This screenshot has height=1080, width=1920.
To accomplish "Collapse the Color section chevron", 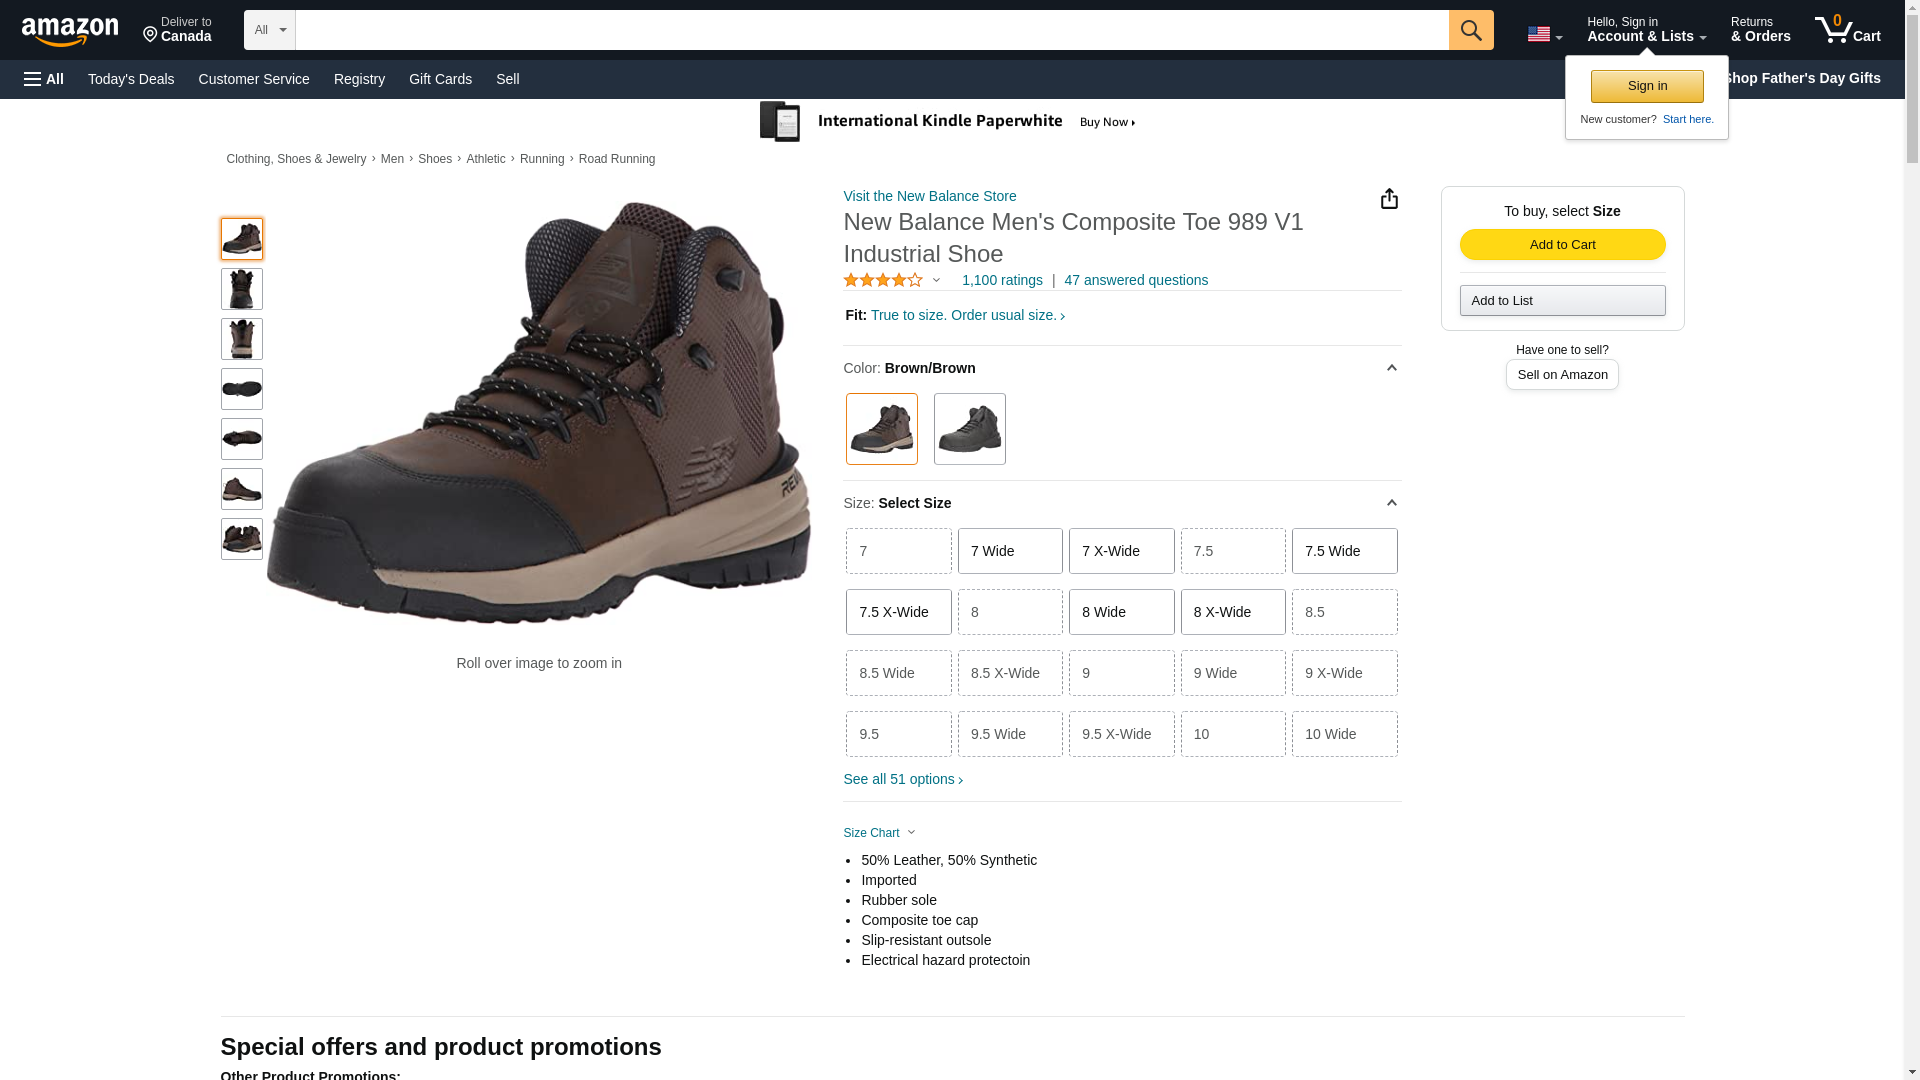I will (x=1391, y=368).
